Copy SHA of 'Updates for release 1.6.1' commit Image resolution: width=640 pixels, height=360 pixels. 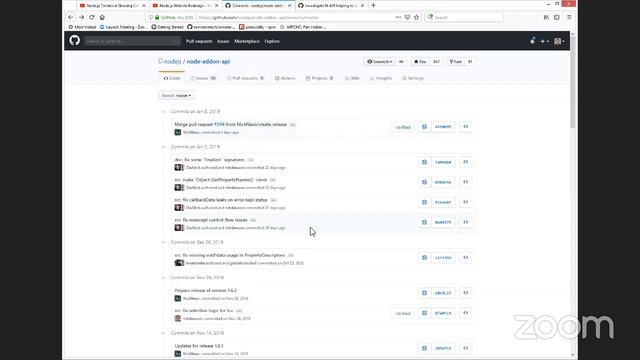(424, 348)
